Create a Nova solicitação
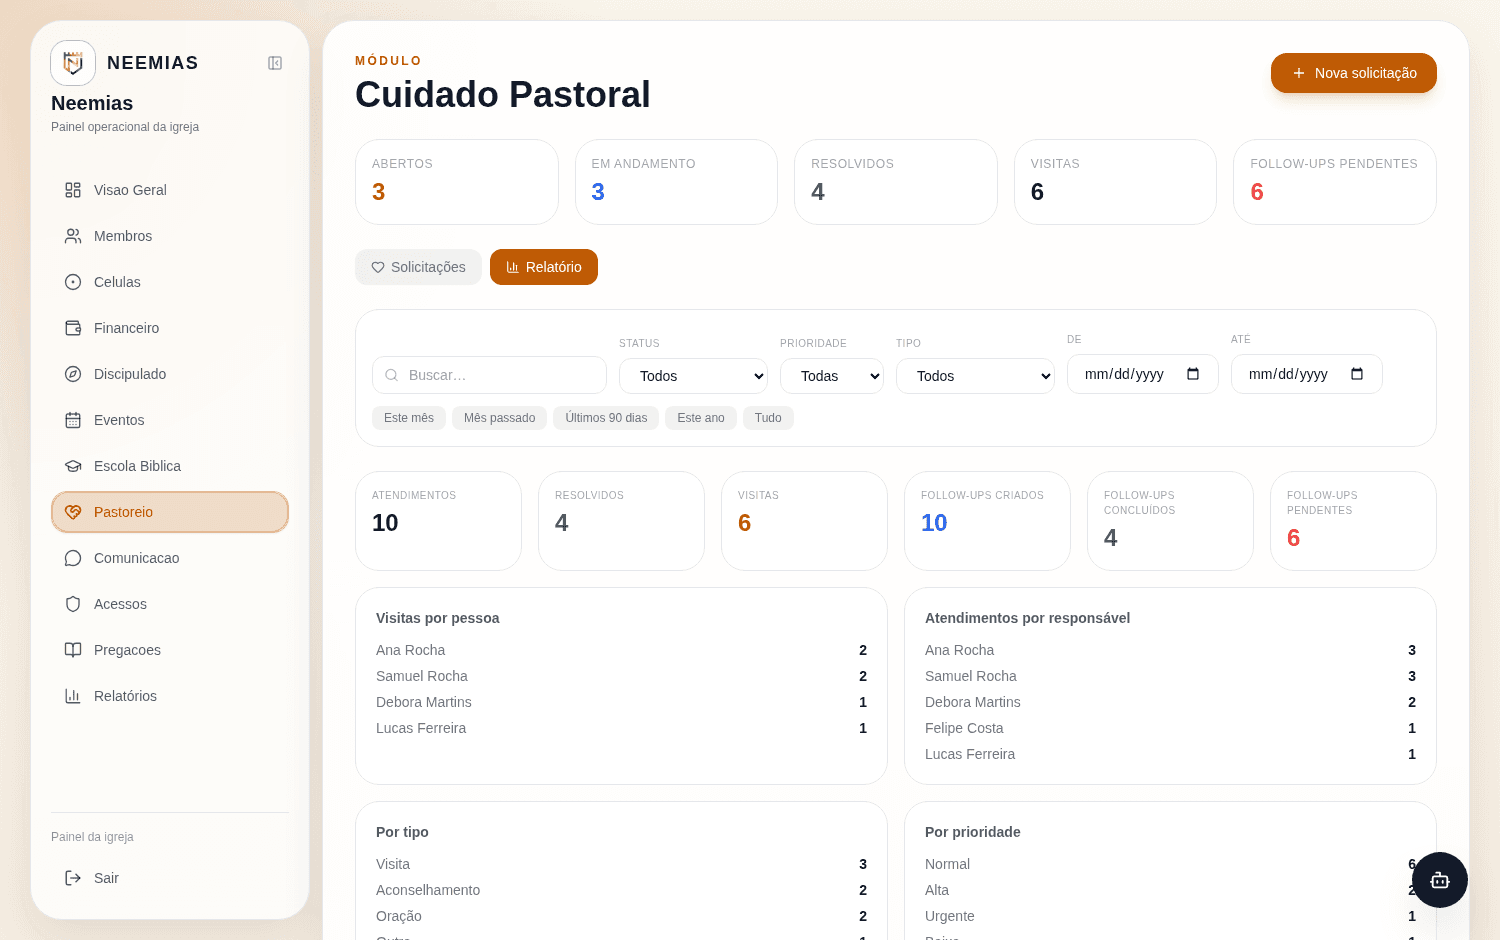The height and width of the screenshot is (940, 1500). click(1354, 73)
